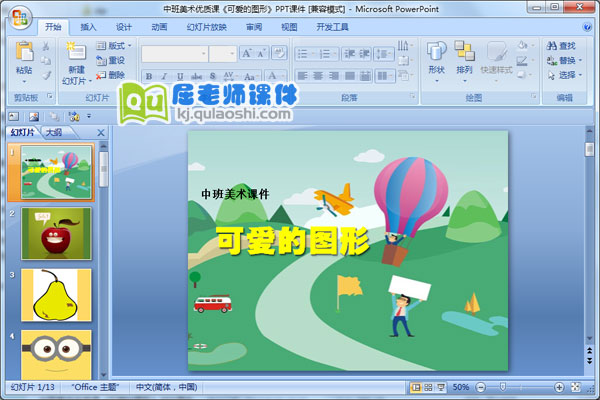Viewport: 600px width, 400px height.
Task: Click the Select (选择) cursor button
Action: (x=564, y=75)
